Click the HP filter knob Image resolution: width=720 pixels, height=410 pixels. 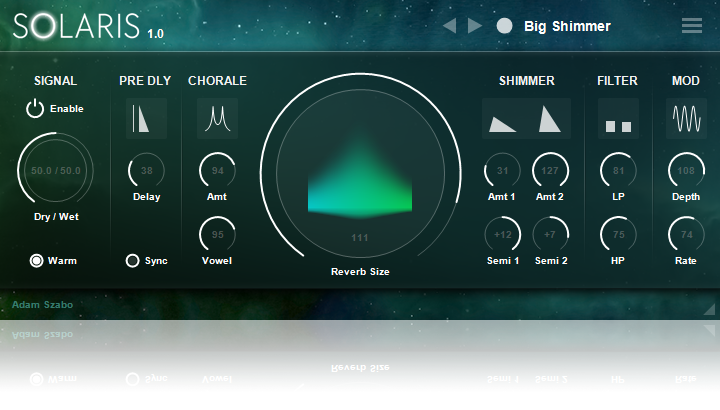[618, 235]
